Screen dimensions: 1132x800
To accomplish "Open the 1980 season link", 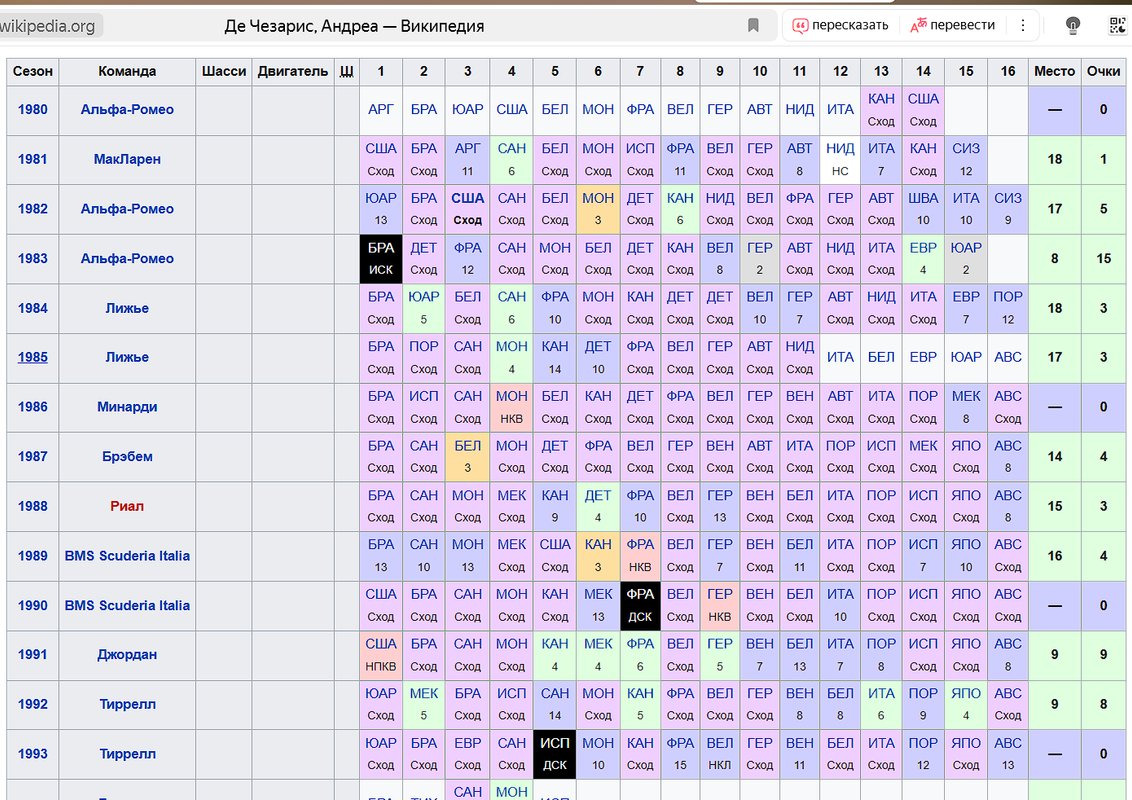I will click(x=32, y=110).
